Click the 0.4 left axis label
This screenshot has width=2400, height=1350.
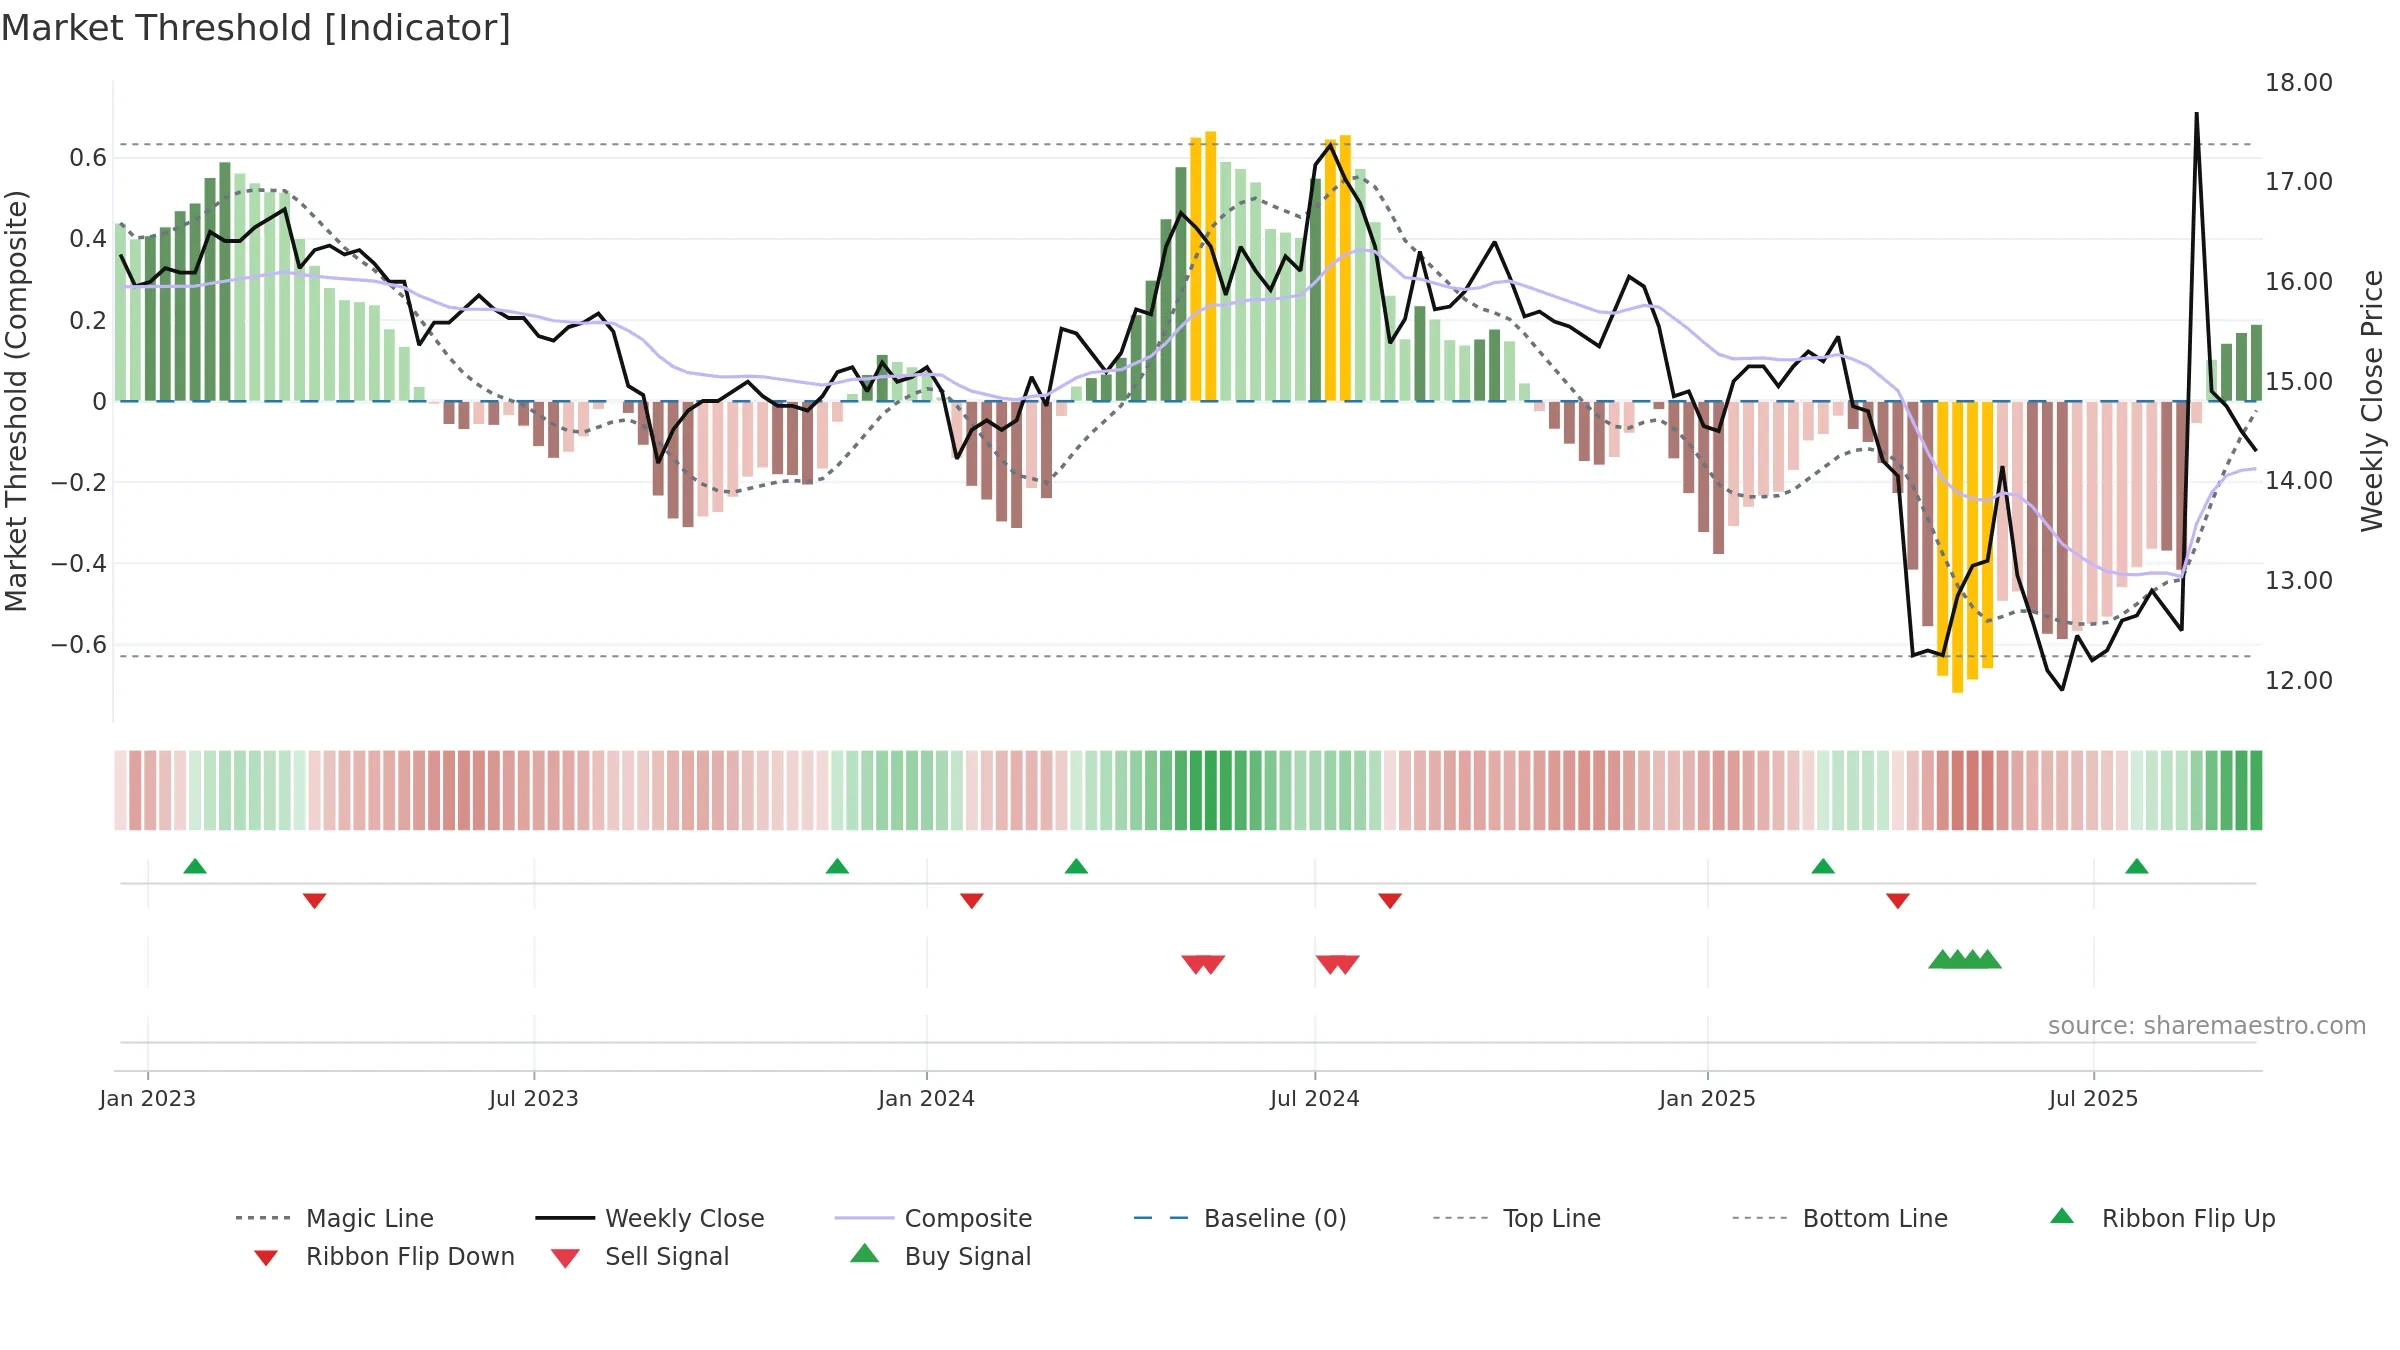point(88,239)
